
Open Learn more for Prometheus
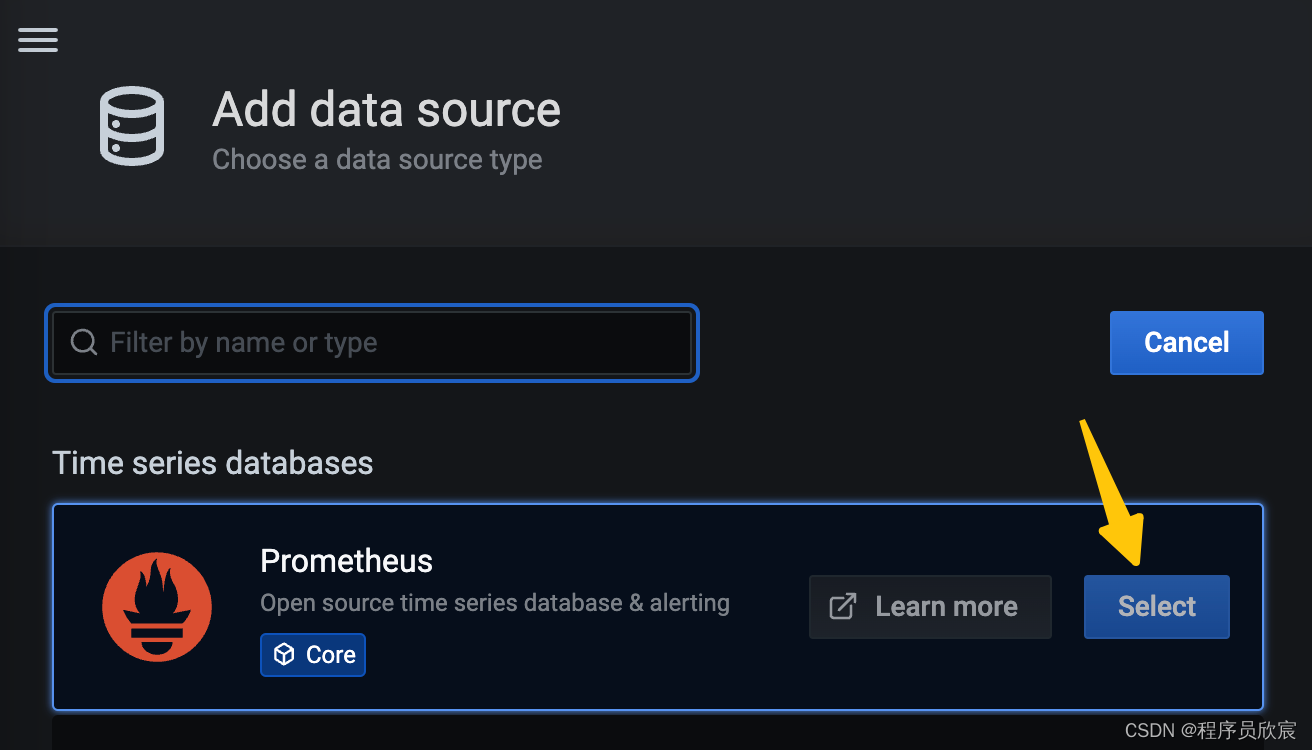pyautogui.click(x=930, y=607)
